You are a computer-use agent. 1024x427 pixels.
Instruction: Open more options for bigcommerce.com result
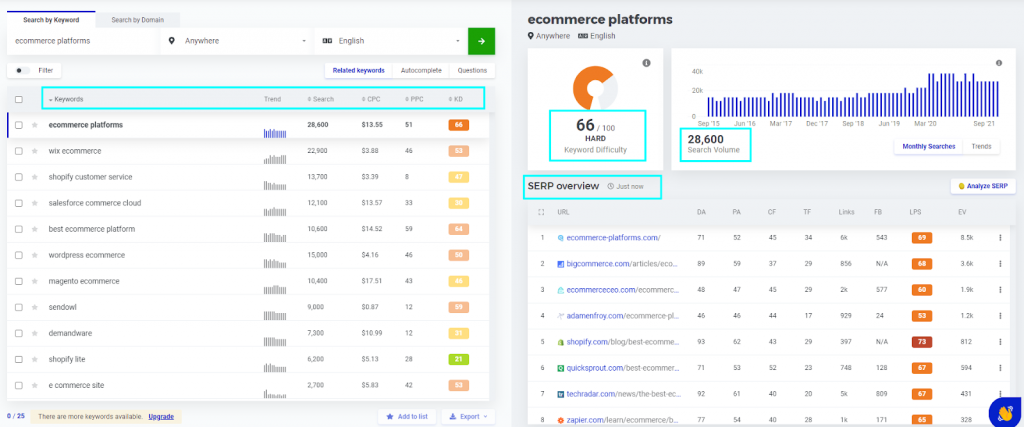tap(1000, 264)
